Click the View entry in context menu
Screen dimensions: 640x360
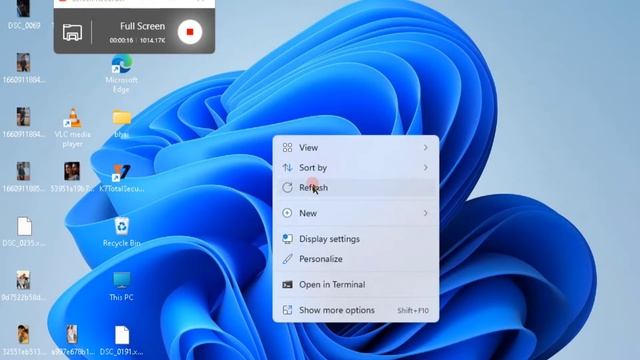point(356,148)
